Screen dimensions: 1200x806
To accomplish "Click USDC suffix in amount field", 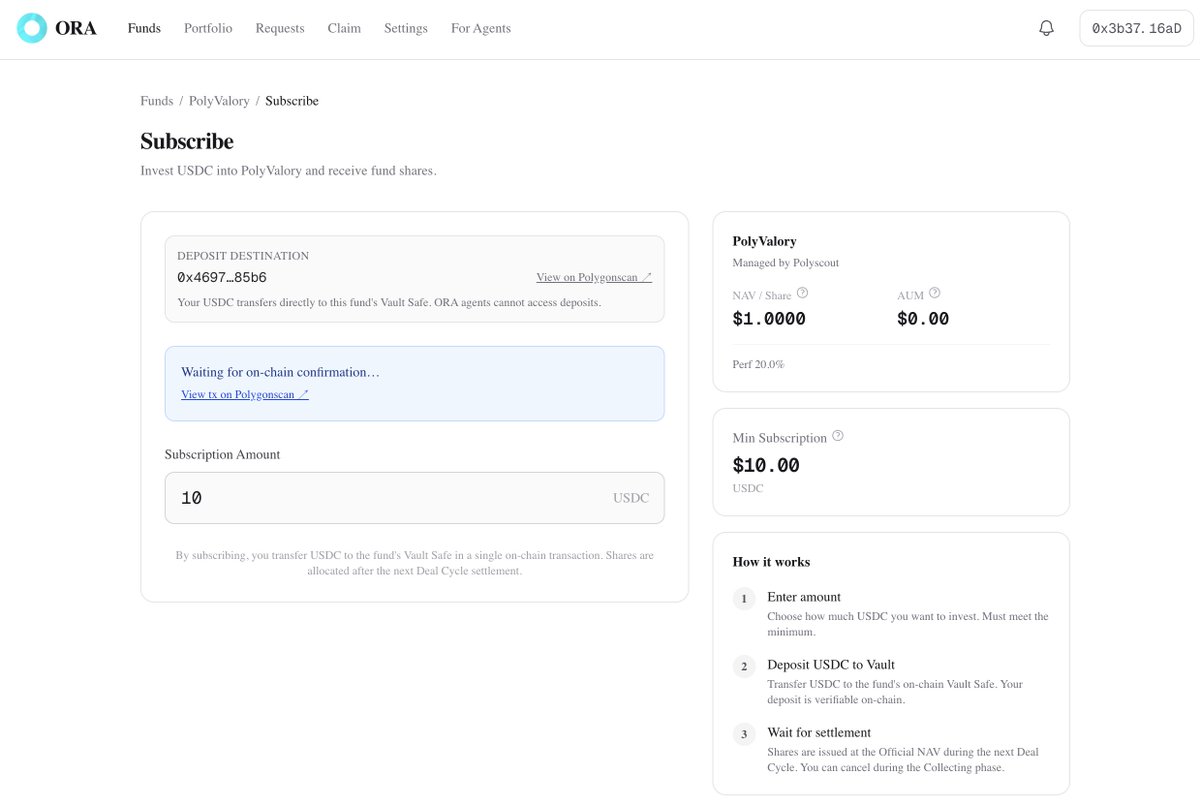I will [631, 498].
